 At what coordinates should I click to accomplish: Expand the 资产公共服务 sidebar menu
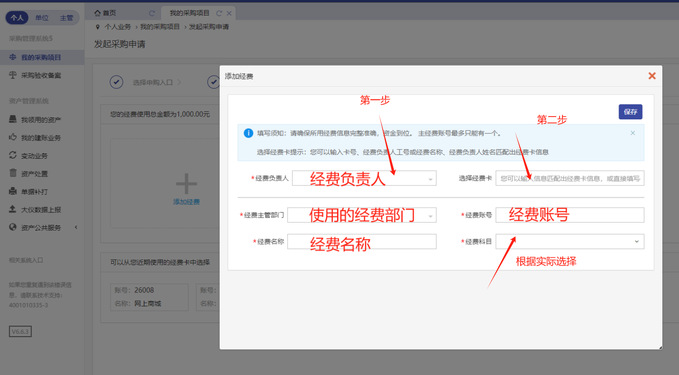[42, 227]
